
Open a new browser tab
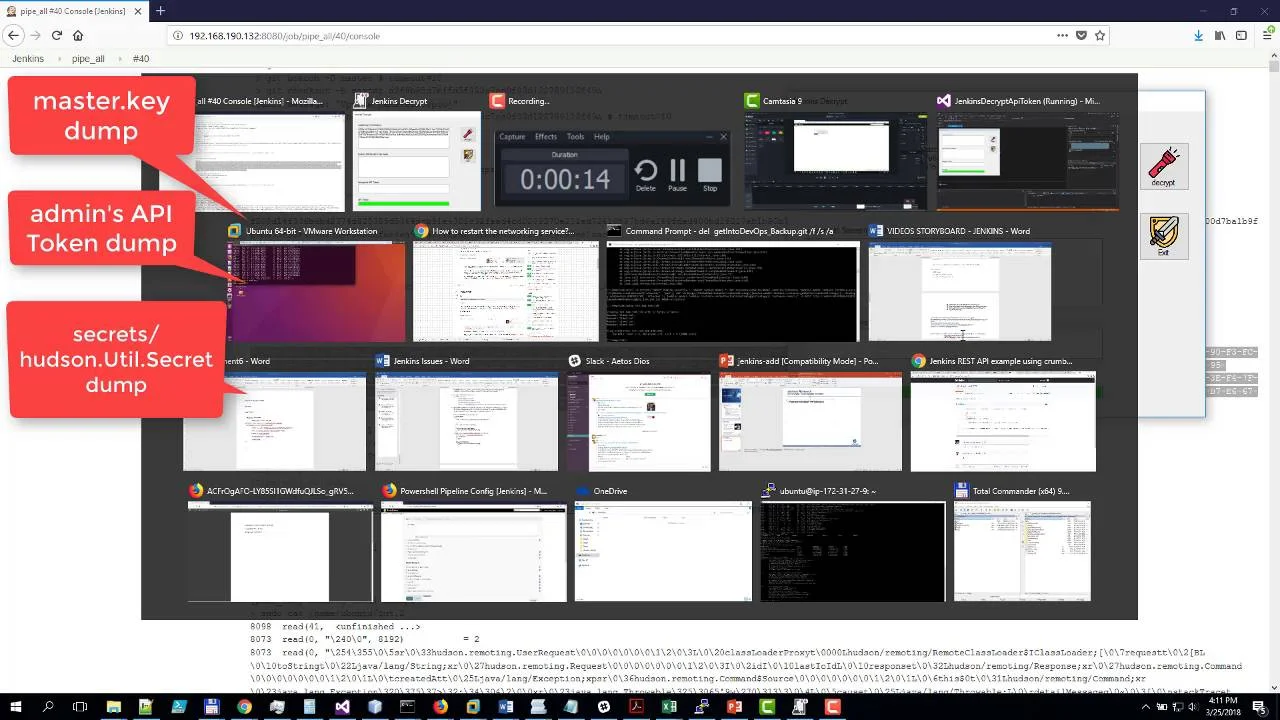click(160, 10)
